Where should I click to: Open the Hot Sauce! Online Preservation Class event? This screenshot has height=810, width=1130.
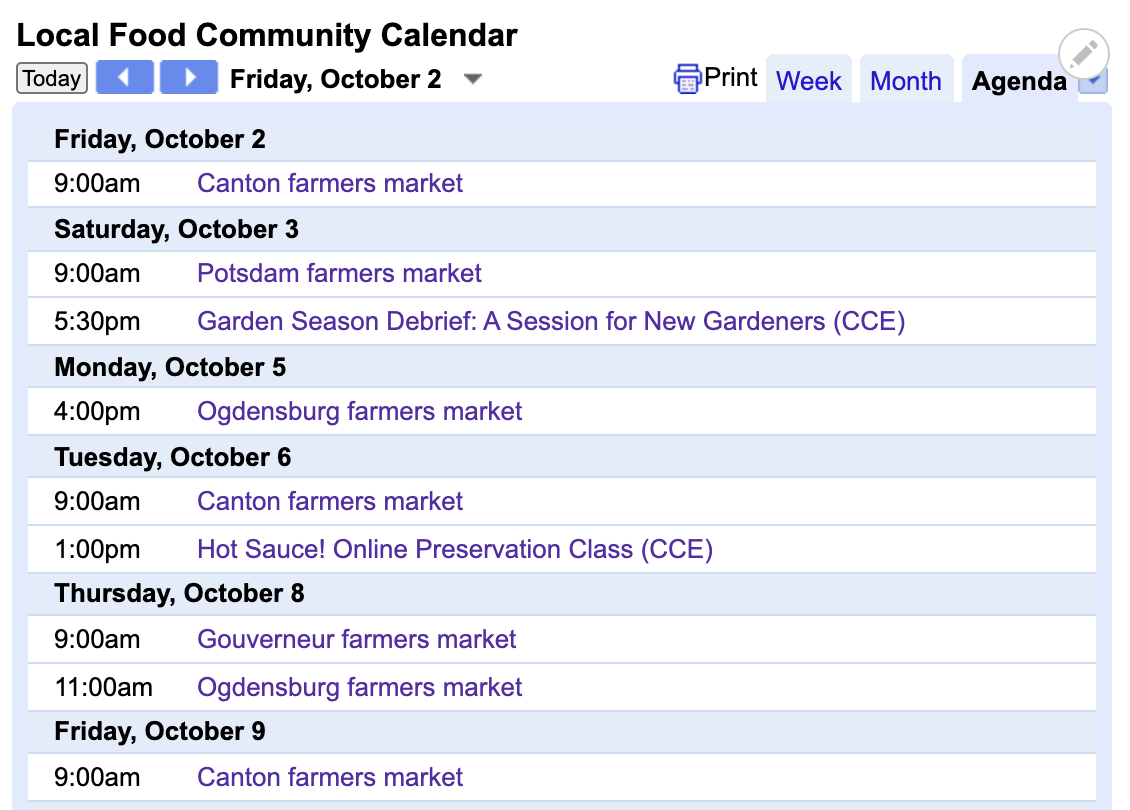(x=455, y=549)
